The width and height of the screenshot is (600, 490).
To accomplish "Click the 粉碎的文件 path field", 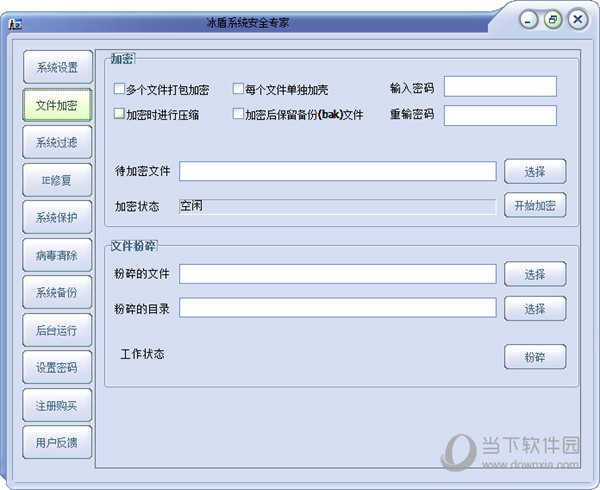I will point(338,274).
